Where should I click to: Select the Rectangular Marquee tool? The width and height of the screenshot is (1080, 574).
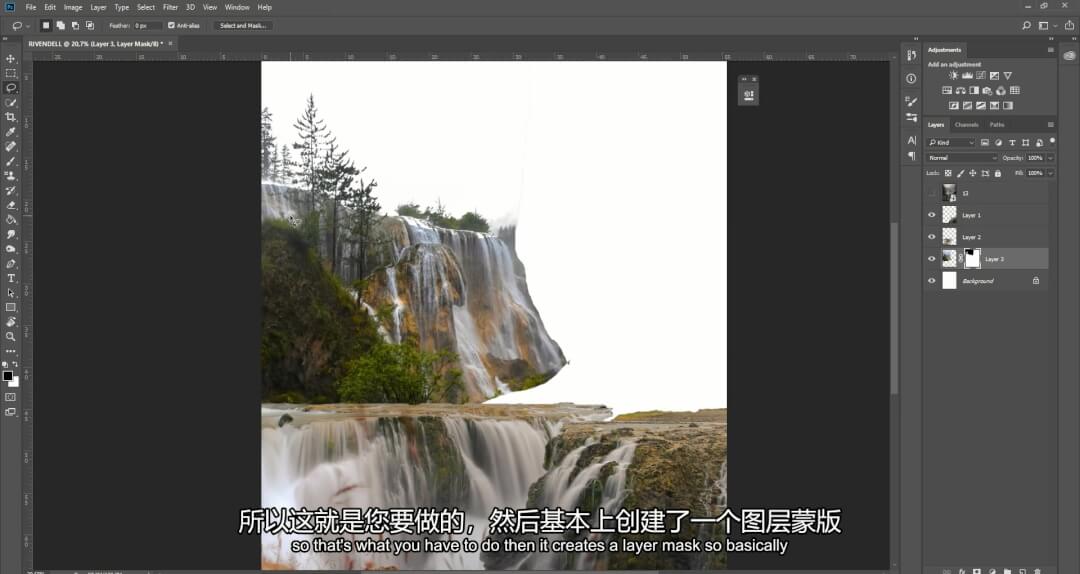10,73
